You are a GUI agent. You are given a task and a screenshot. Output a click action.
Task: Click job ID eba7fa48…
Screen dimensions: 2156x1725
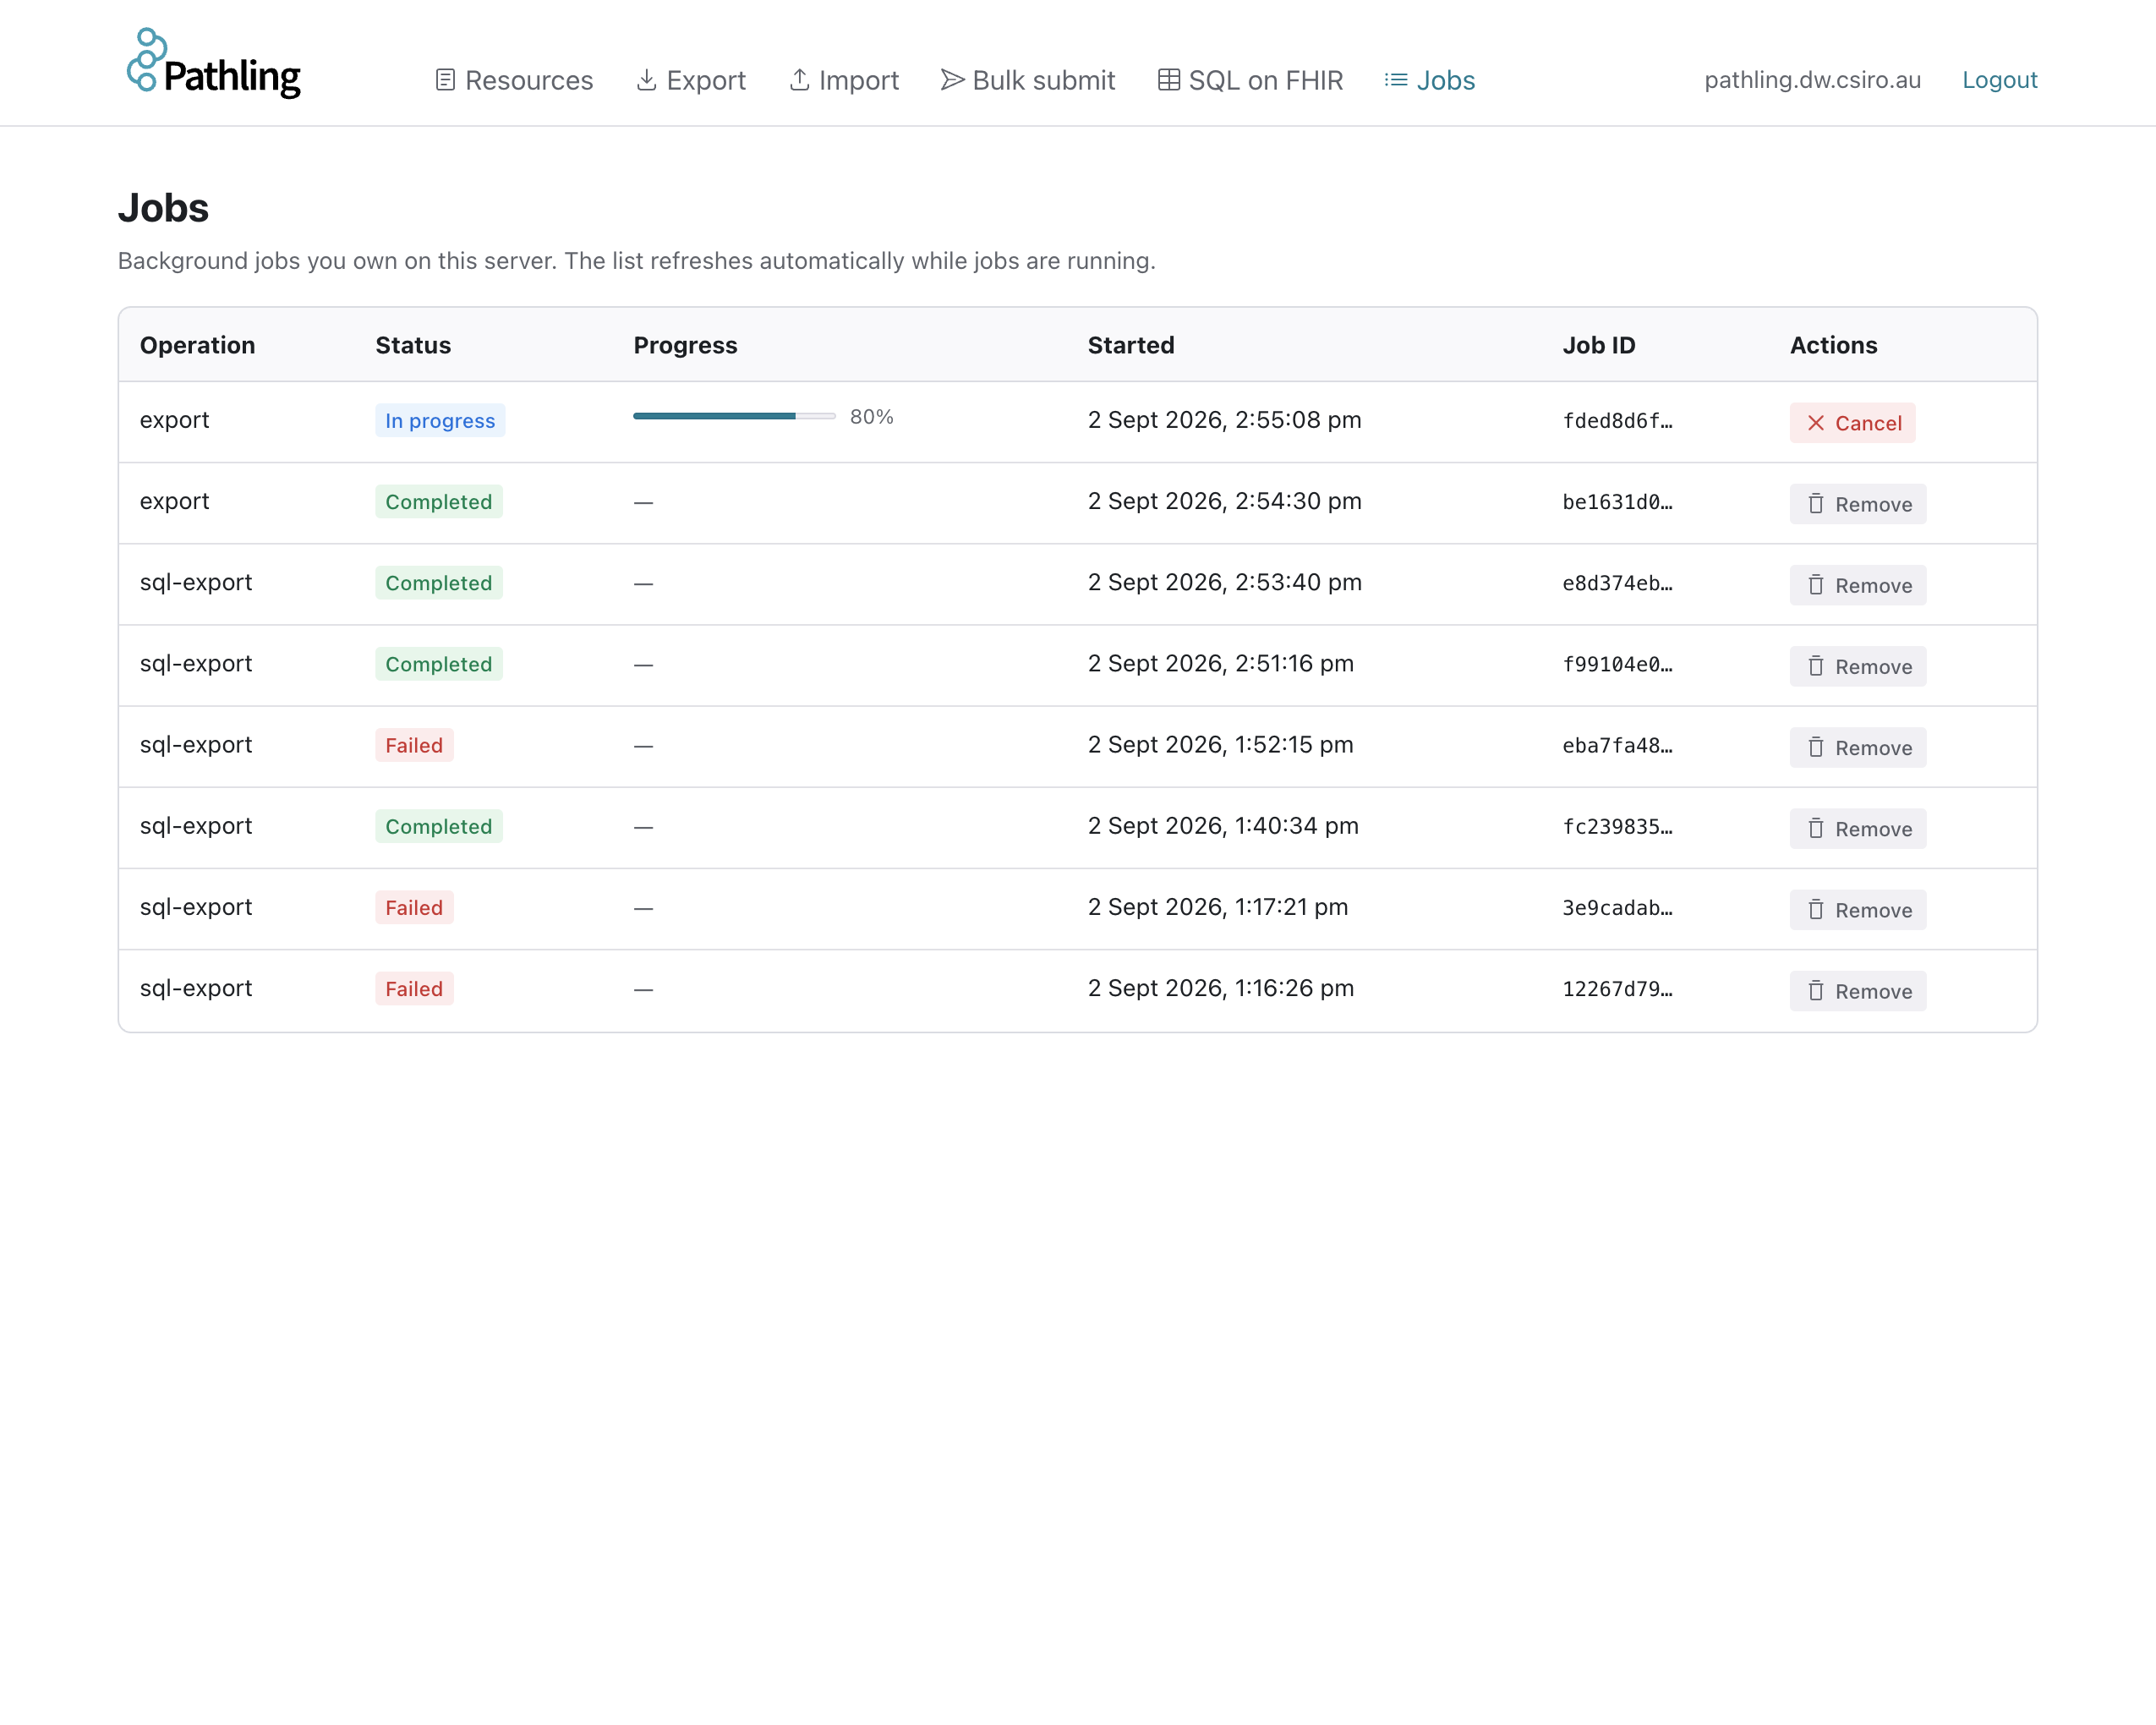(x=1617, y=746)
